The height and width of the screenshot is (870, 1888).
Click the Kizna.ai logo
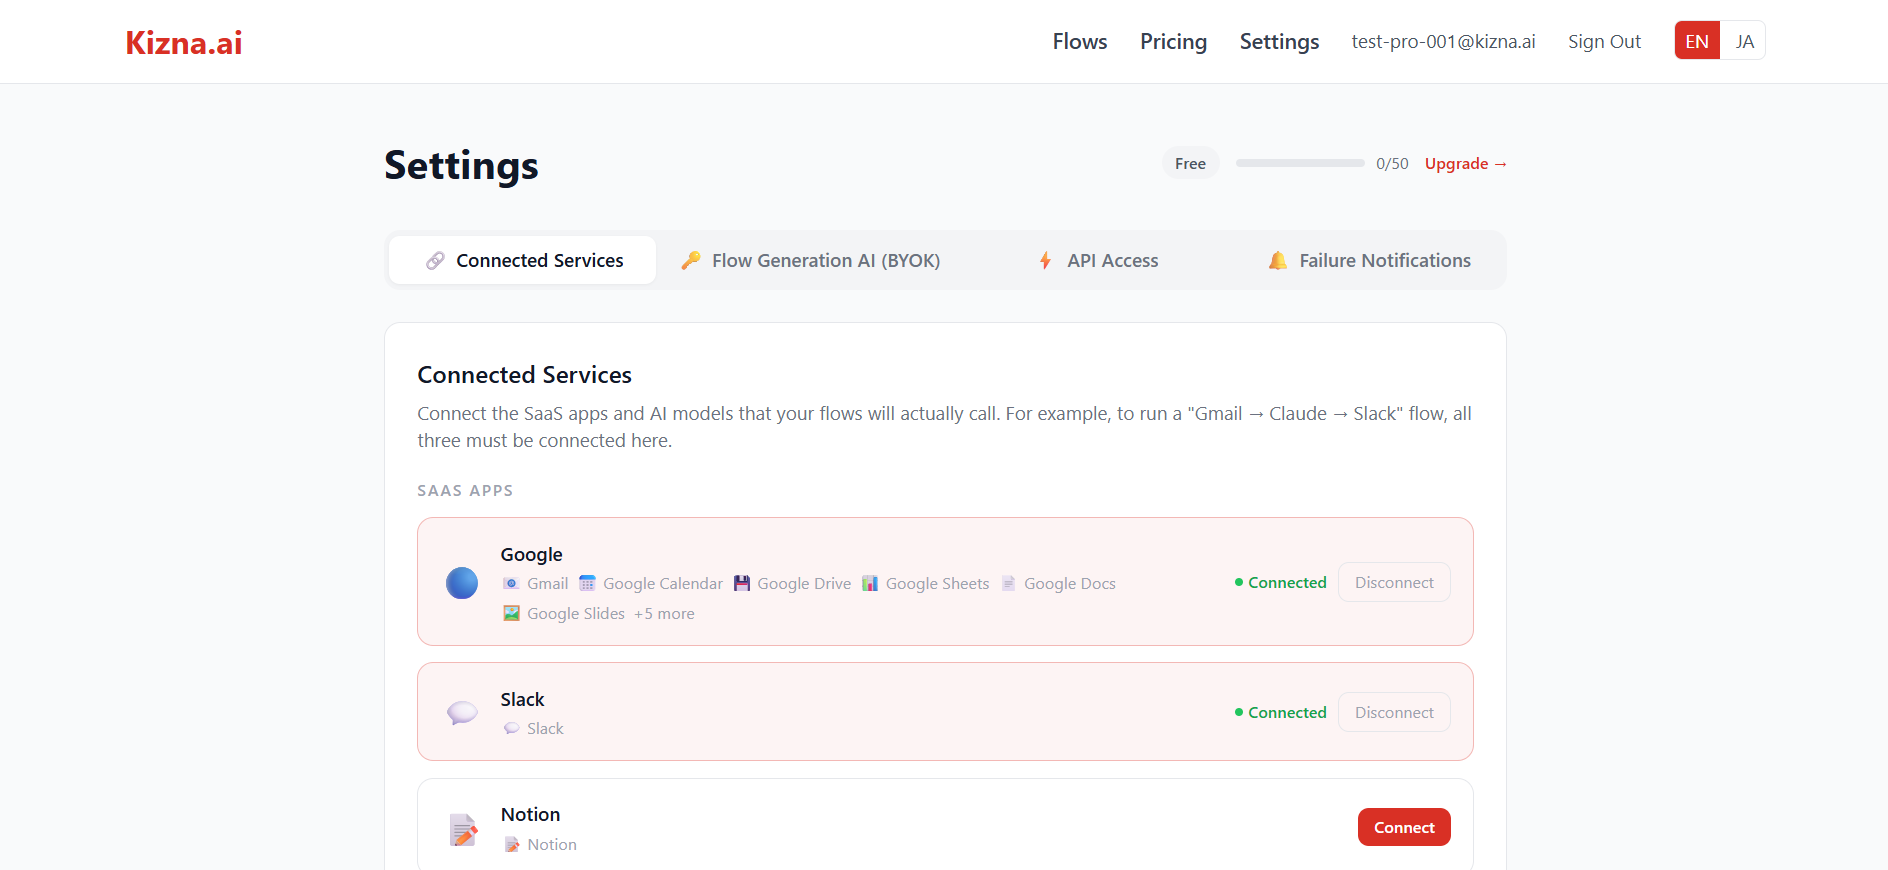[184, 42]
